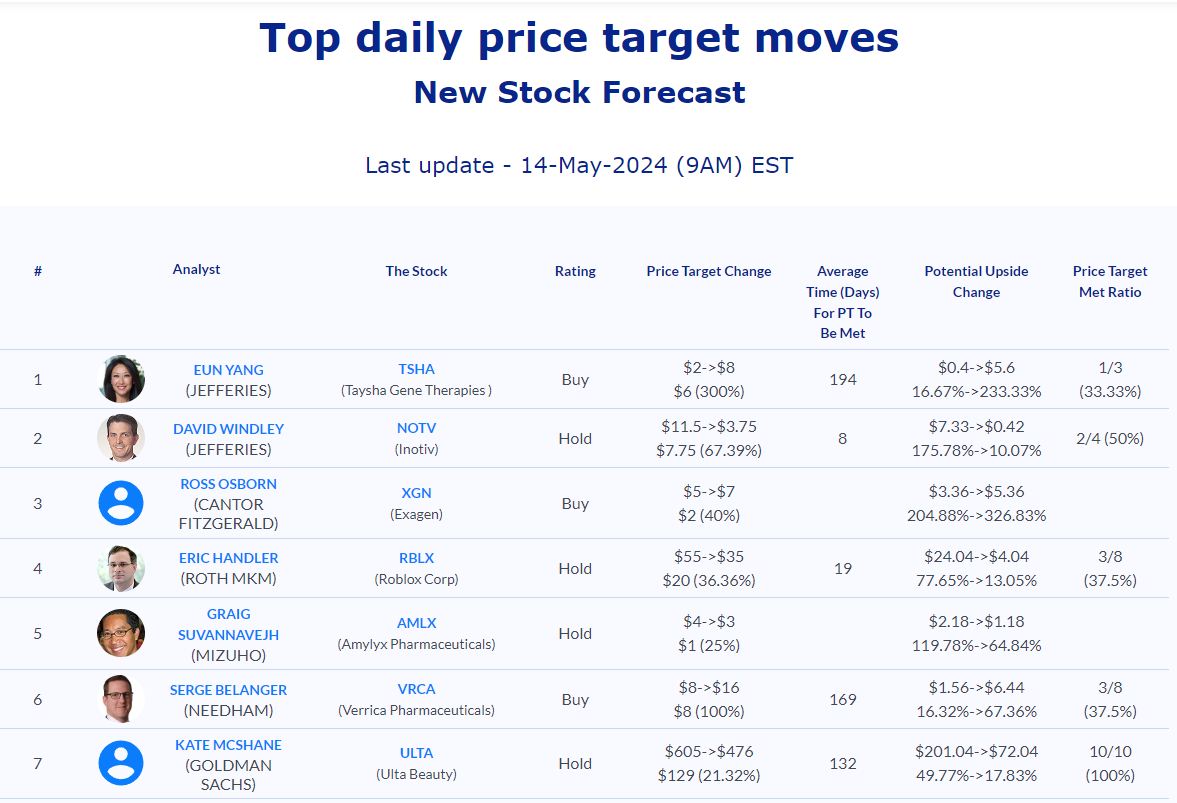The height and width of the screenshot is (803, 1177).
Task: Open the AMLX stock link
Action: tap(417, 623)
